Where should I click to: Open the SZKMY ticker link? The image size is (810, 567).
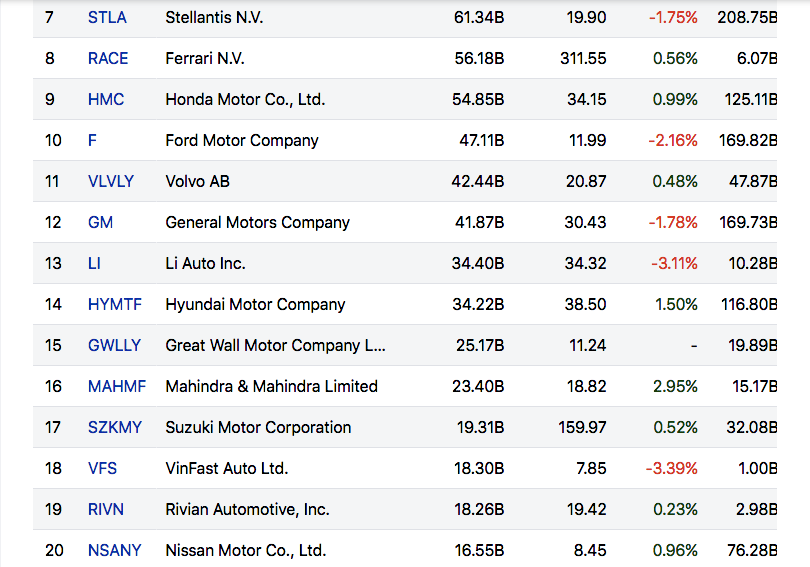pos(115,428)
